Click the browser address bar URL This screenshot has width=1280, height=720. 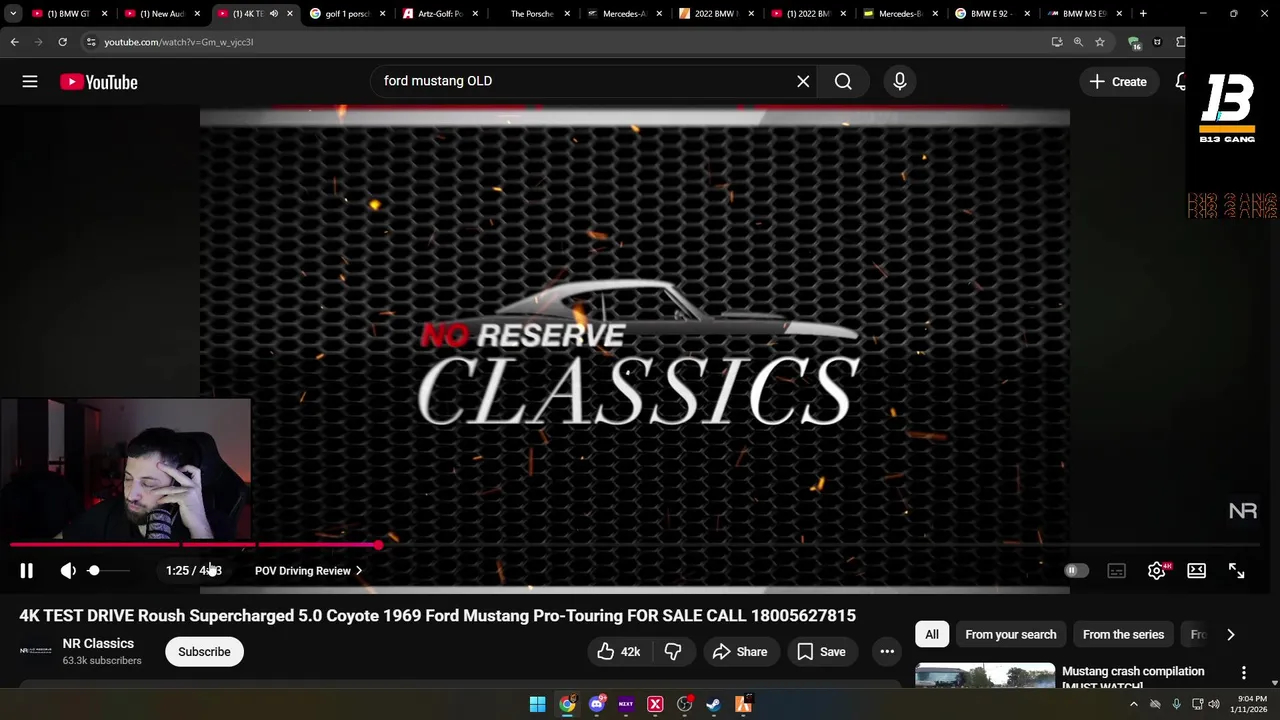[x=178, y=42]
